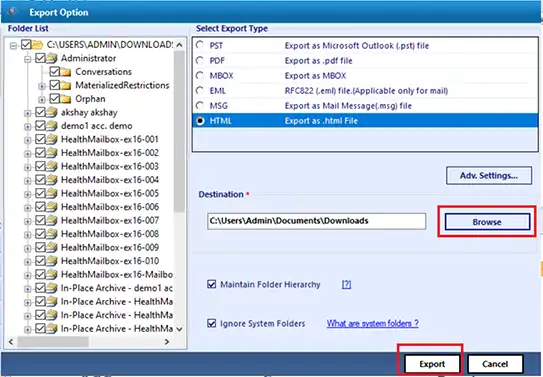Click the Destination path input field
Screen dimensions: 543x377
(x=316, y=221)
